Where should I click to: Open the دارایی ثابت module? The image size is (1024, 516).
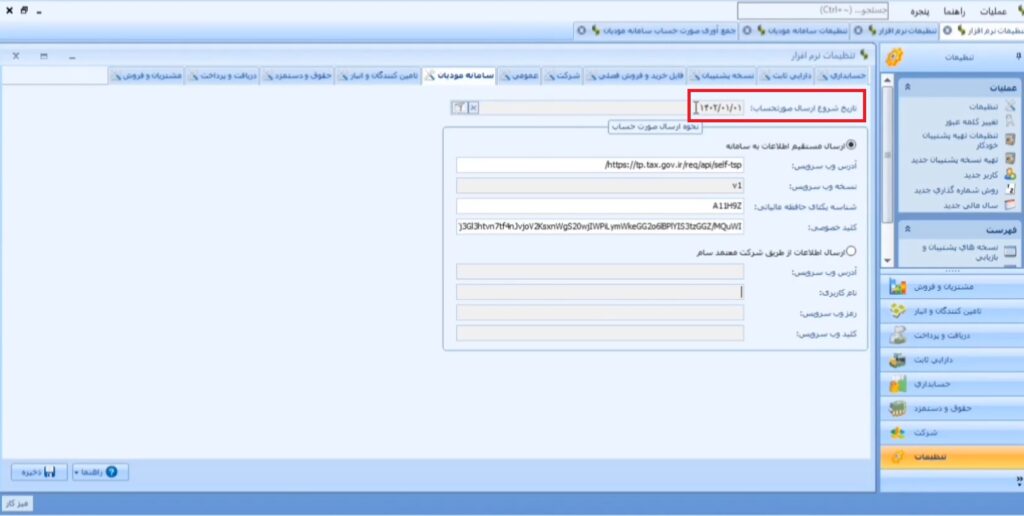pos(952,360)
